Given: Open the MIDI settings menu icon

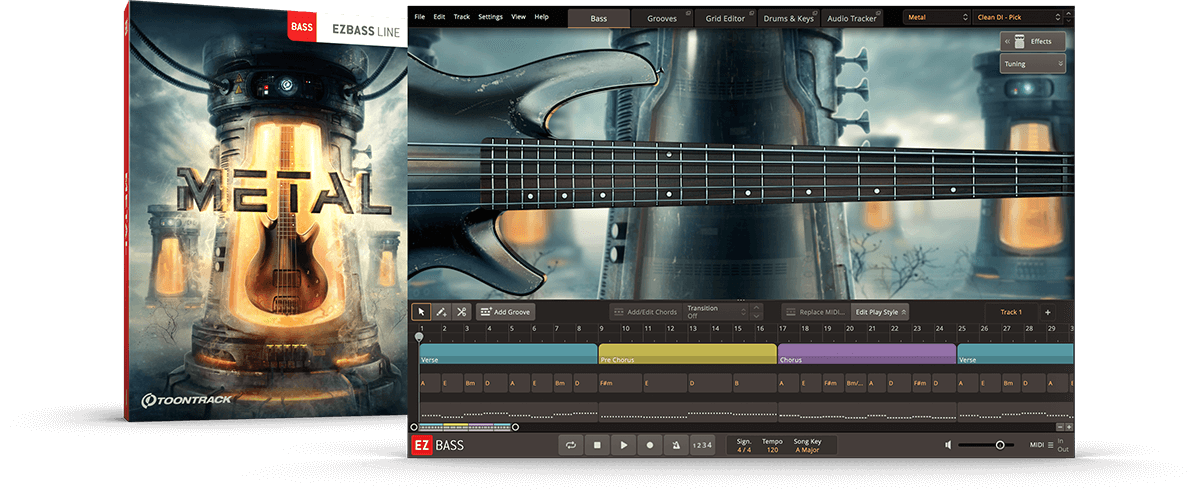Looking at the screenshot, I should click(x=1050, y=445).
